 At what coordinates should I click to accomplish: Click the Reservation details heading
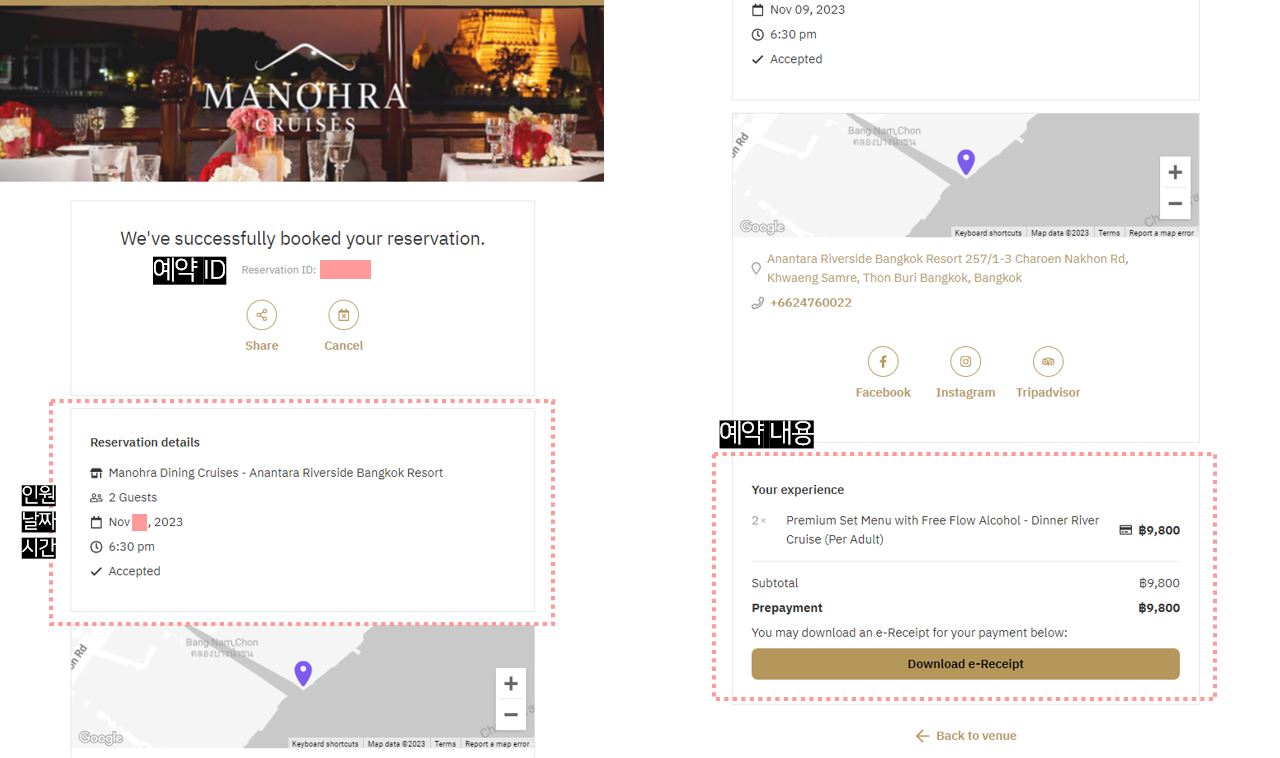[145, 442]
